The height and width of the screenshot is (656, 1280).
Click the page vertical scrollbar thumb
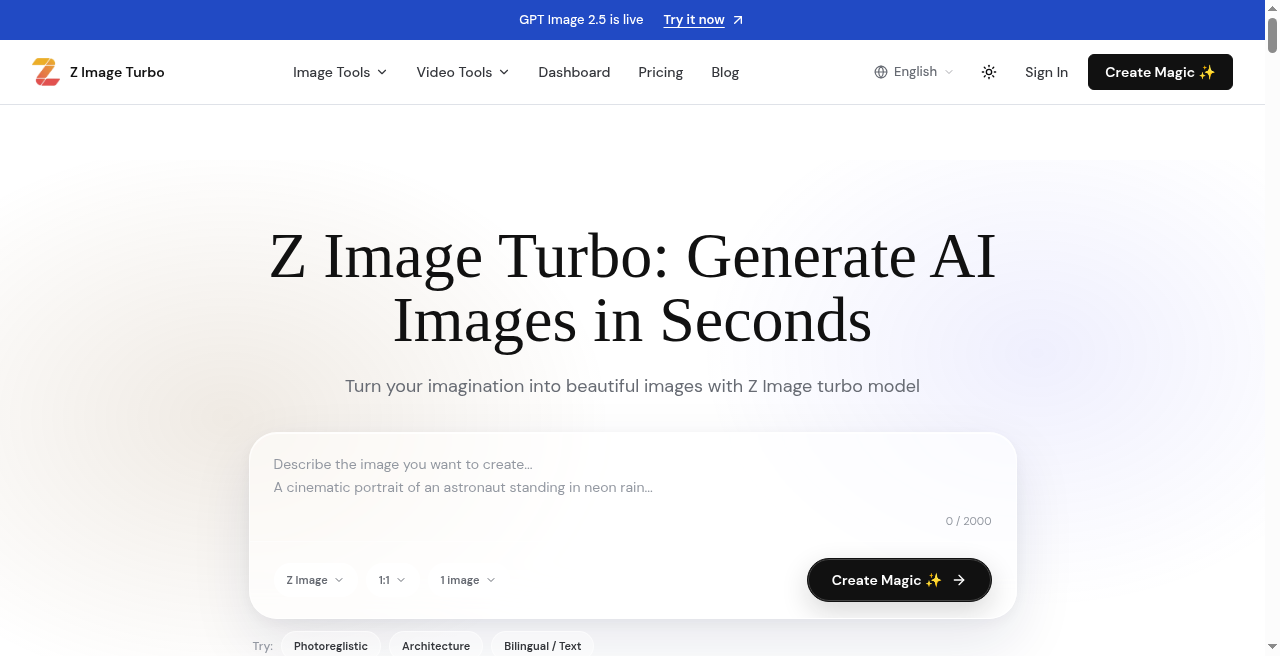[1272, 34]
